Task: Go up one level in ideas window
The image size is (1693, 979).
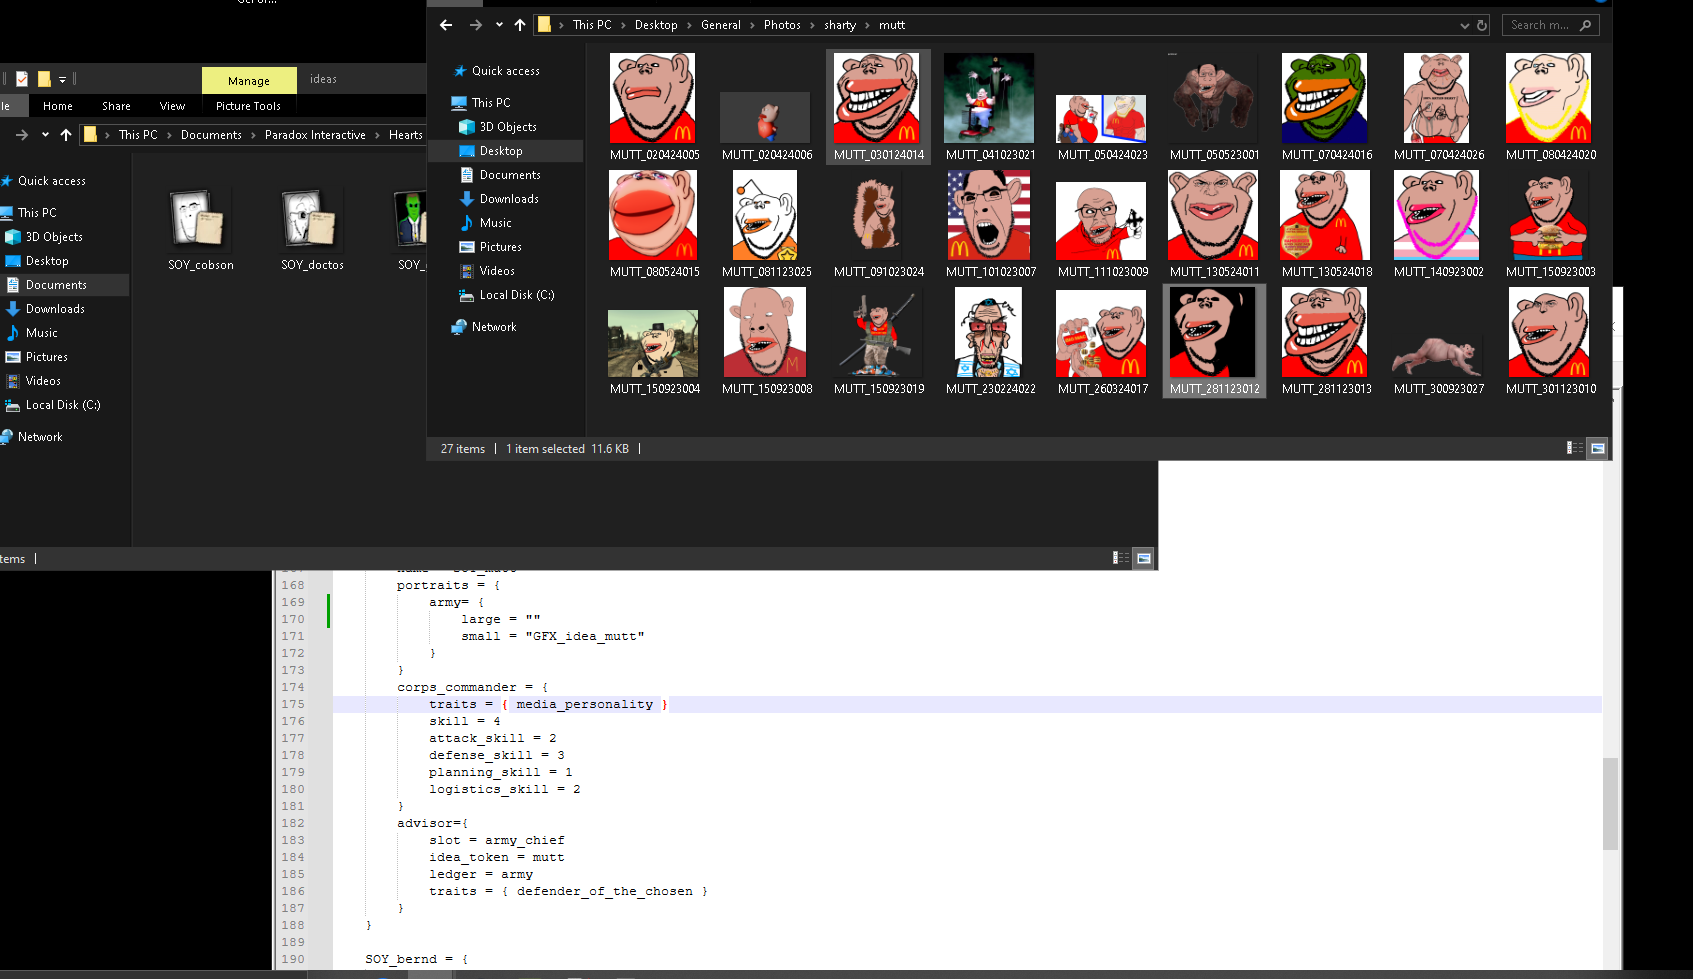Action: click(66, 135)
